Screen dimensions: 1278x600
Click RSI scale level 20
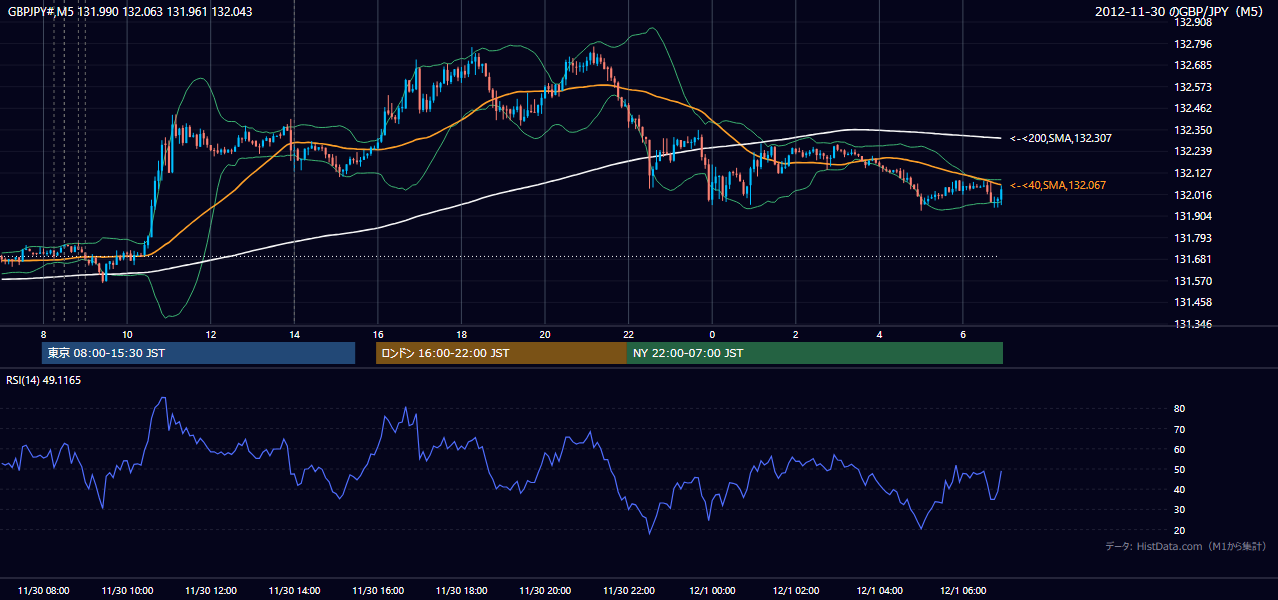(x=1180, y=529)
